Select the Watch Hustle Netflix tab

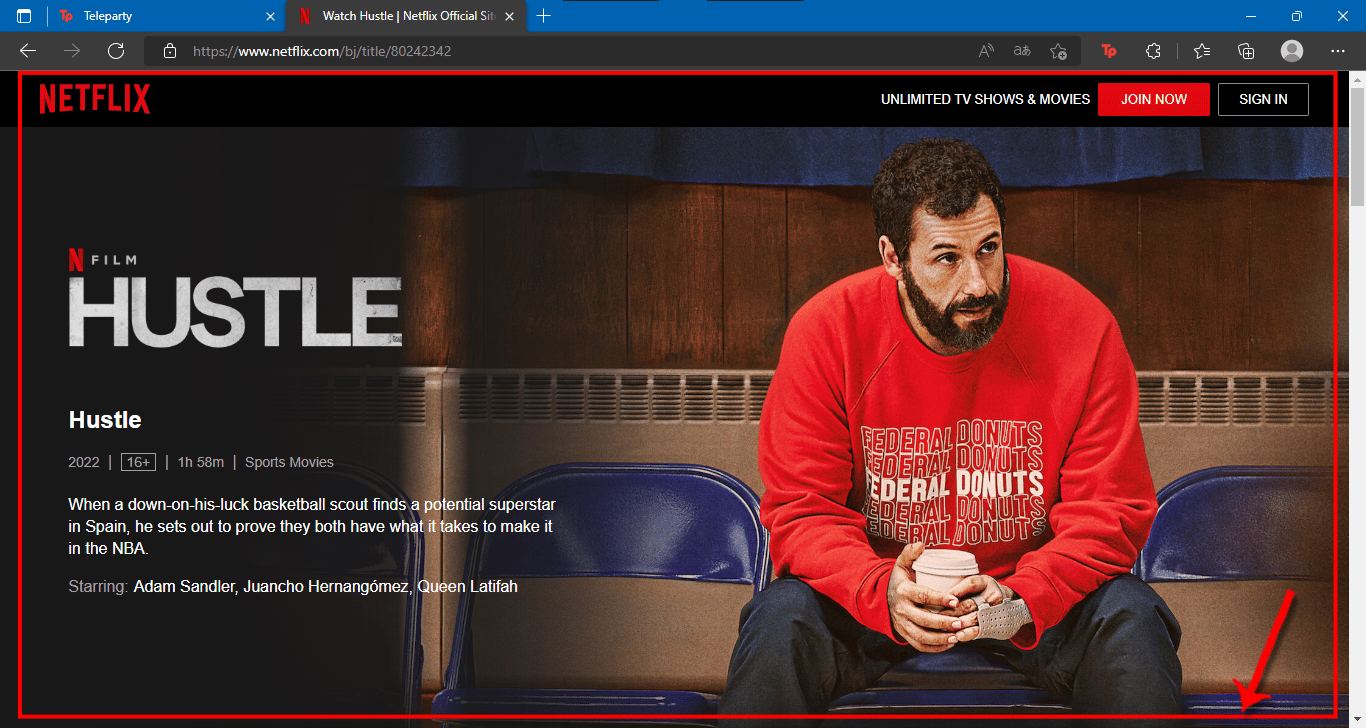tap(406, 16)
